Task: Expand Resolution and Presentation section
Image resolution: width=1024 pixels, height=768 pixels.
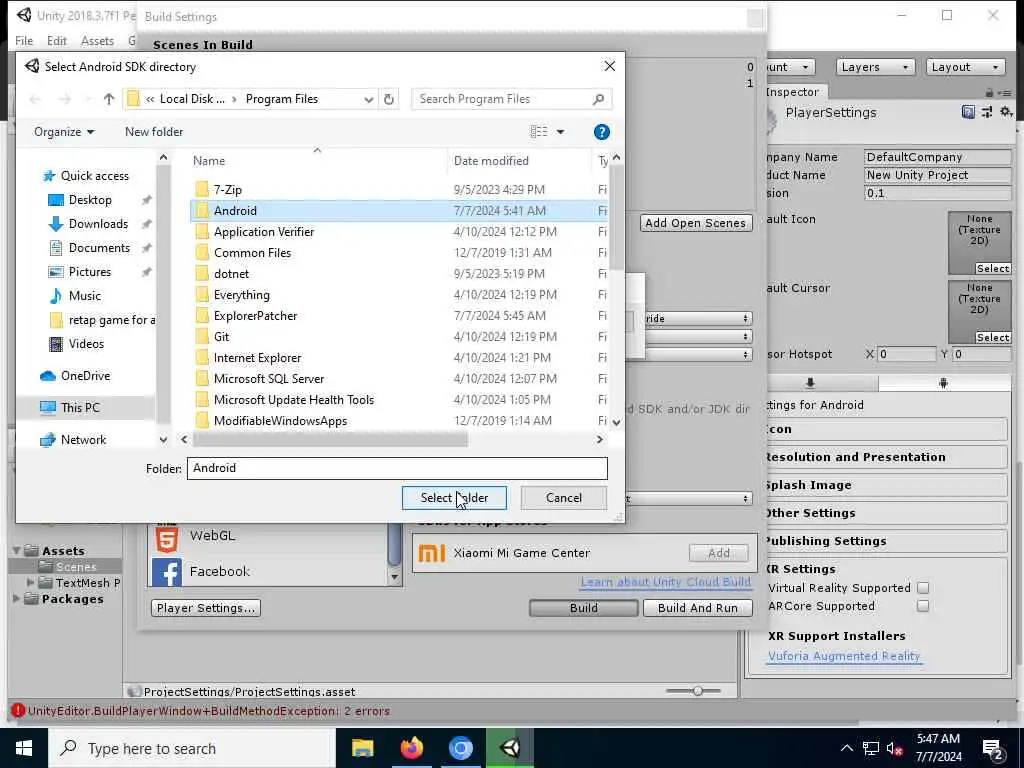Action: 886,457
